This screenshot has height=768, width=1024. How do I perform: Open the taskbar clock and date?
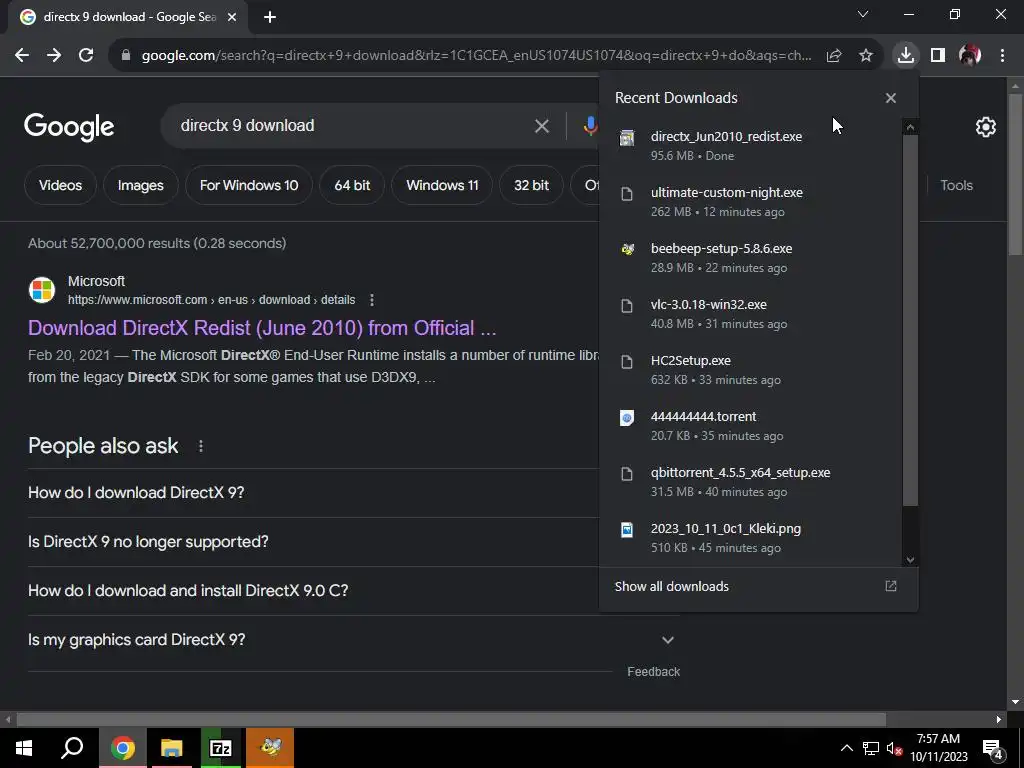(x=938, y=748)
